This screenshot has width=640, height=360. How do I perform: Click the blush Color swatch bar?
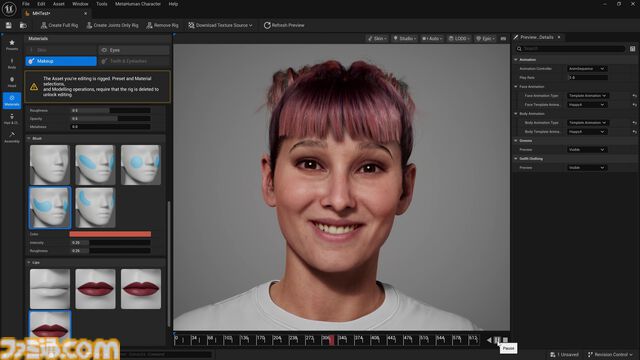(x=110, y=234)
